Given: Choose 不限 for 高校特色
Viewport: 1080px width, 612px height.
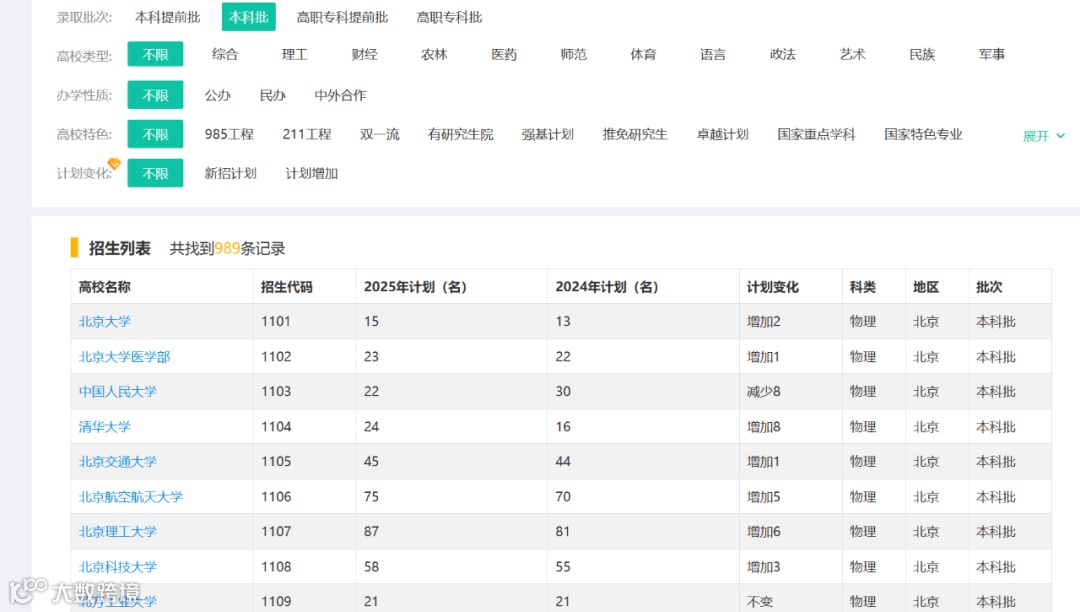Looking at the screenshot, I should (x=155, y=134).
